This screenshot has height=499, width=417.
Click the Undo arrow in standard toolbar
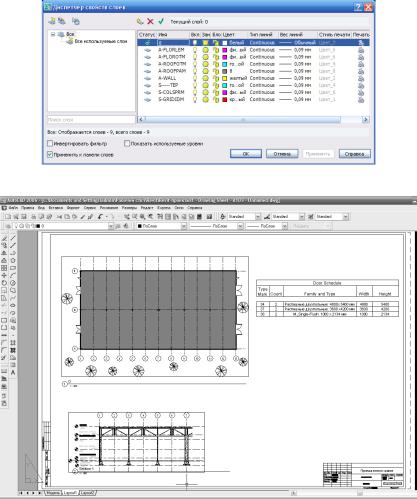pyautogui.click(x=100, y=217)
